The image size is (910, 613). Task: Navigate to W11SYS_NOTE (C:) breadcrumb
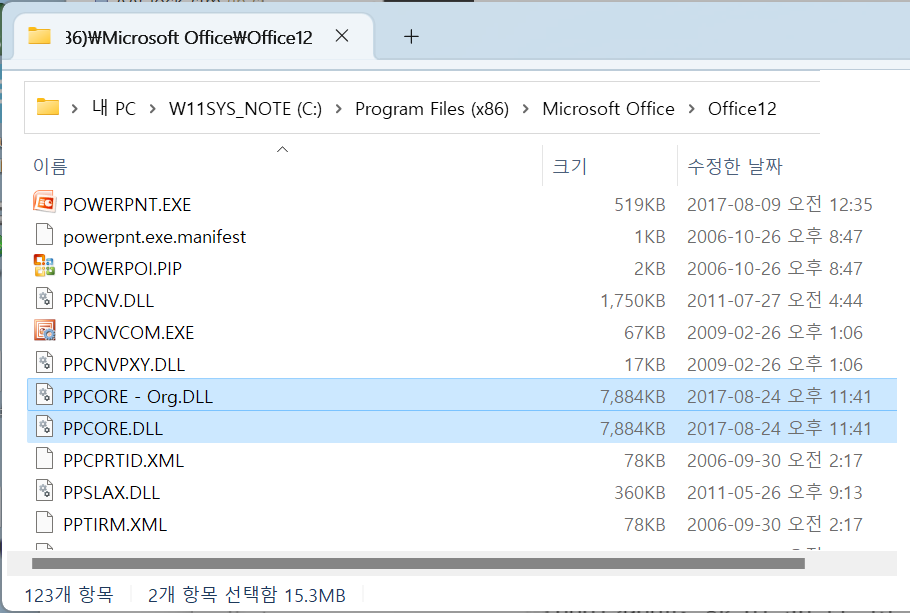[x=245, y=109]
